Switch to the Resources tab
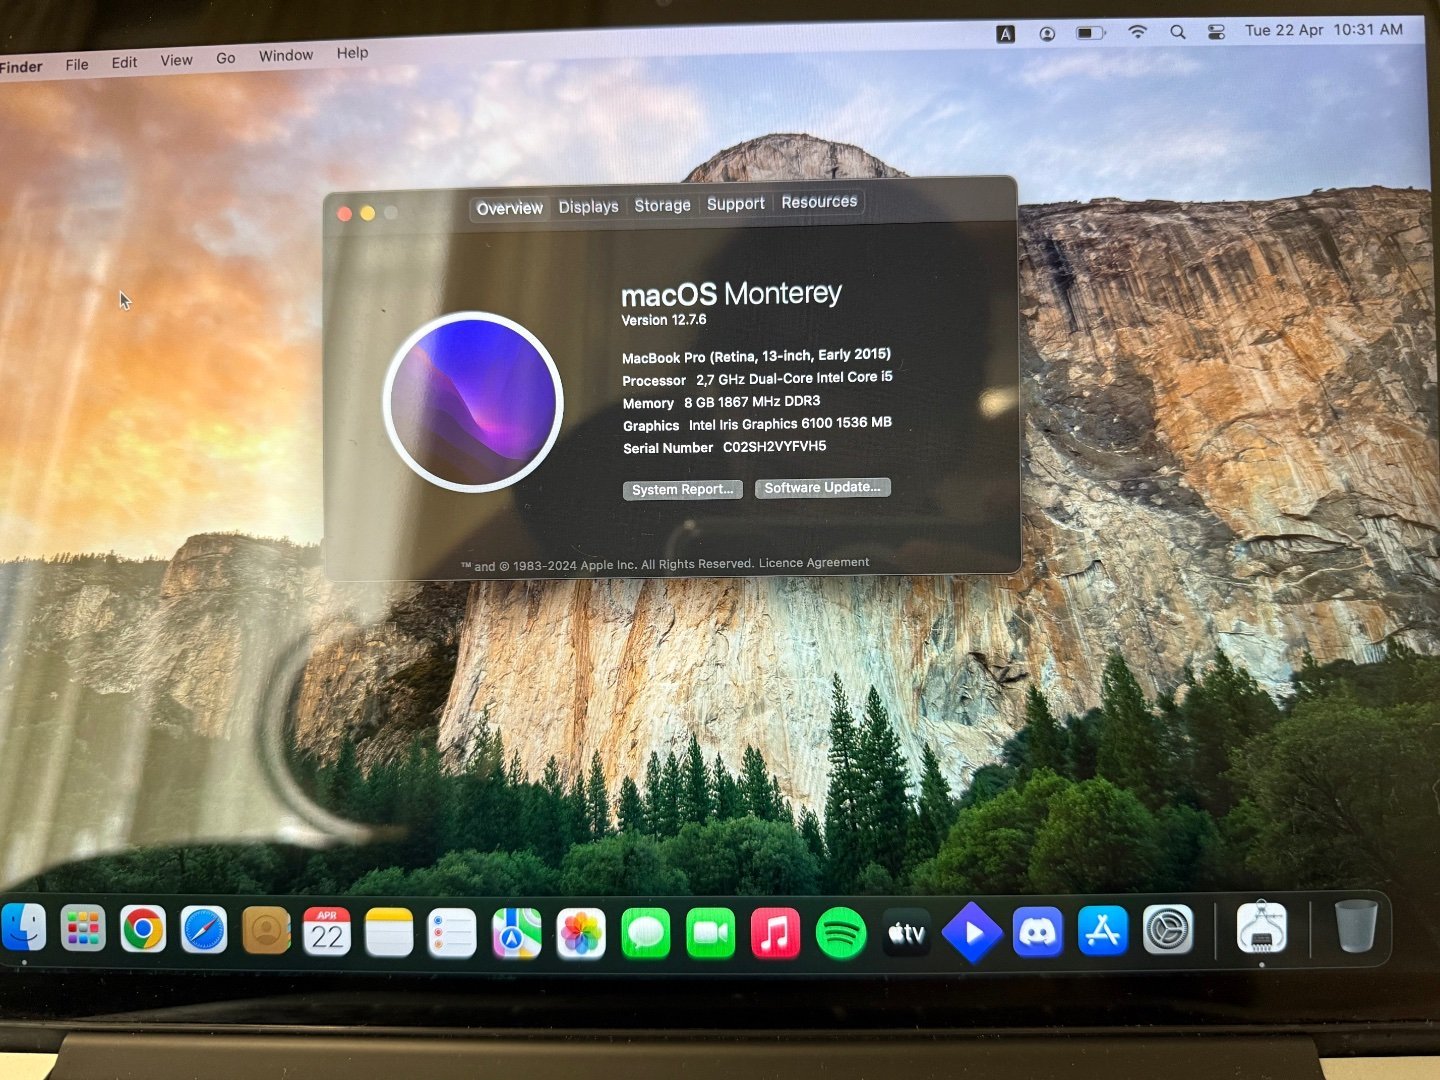Viewport: 1440px width, 1080px height. (x=819, y=201)
